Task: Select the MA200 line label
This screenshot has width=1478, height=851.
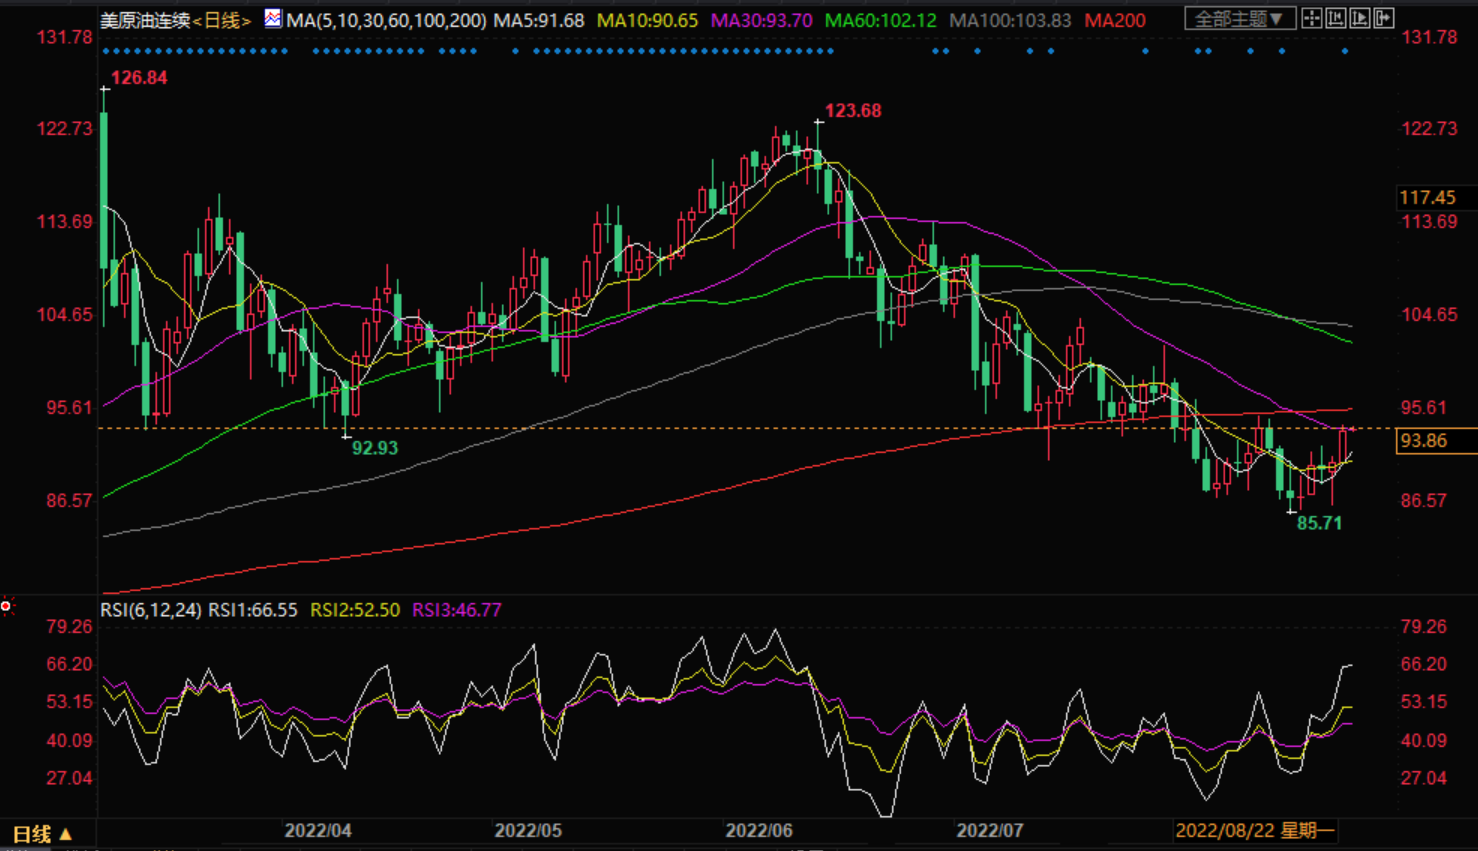Action: pyautogui.click(x=1115, y=20)
